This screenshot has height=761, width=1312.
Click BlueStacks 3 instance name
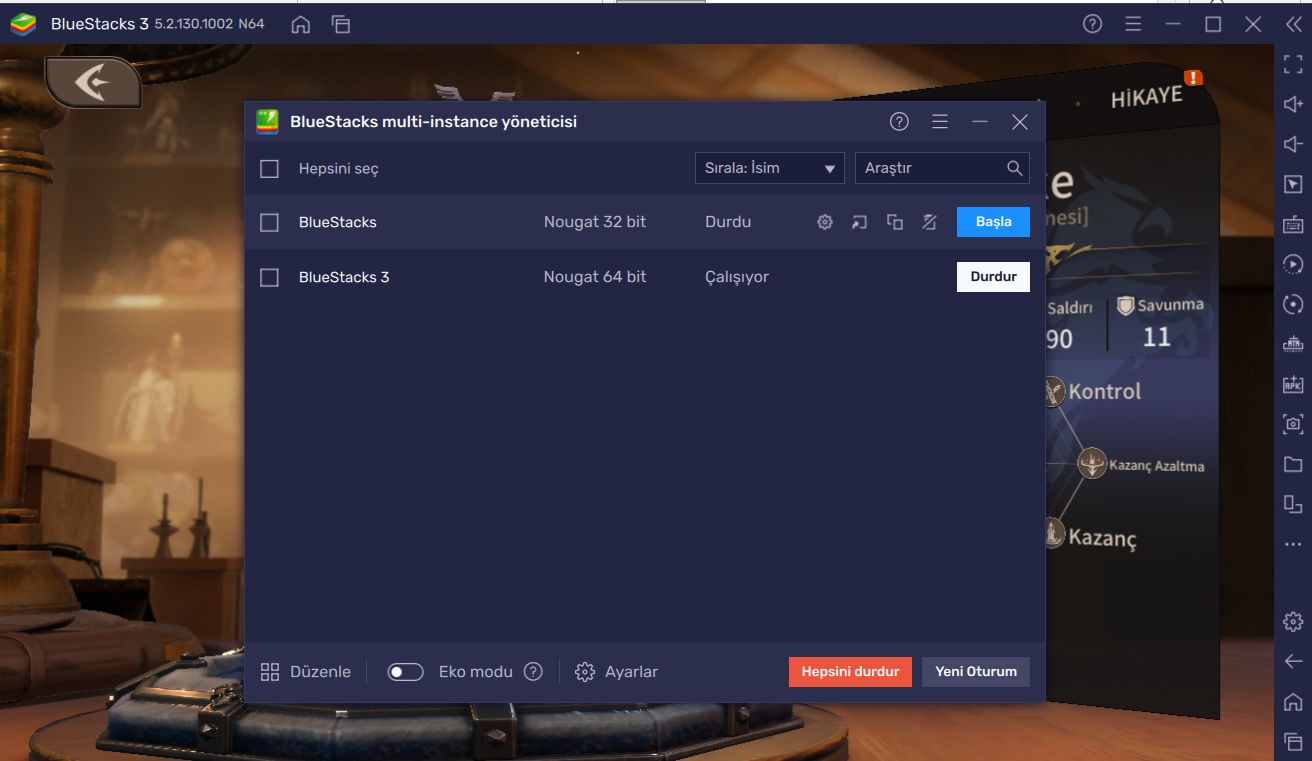tap(344, 277)
